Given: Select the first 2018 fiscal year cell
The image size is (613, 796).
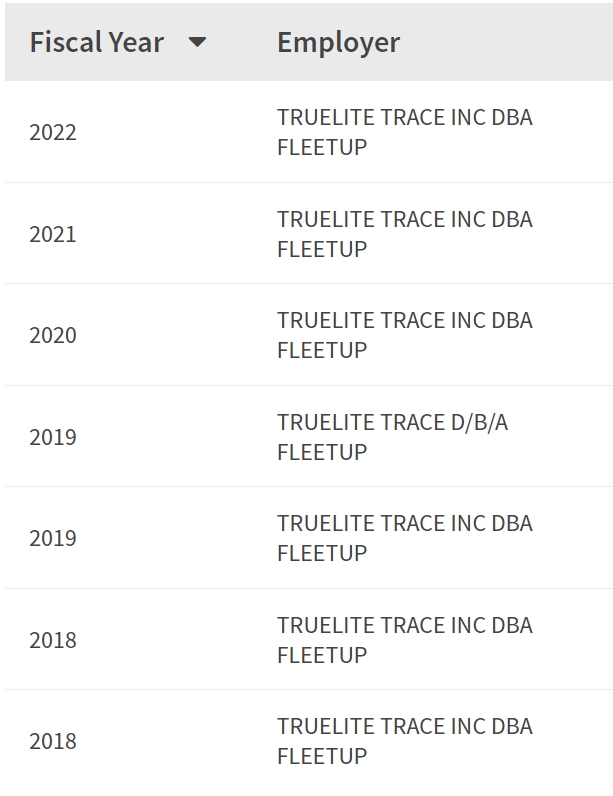Looking at the screenshot, I should [x=53, y=640].
